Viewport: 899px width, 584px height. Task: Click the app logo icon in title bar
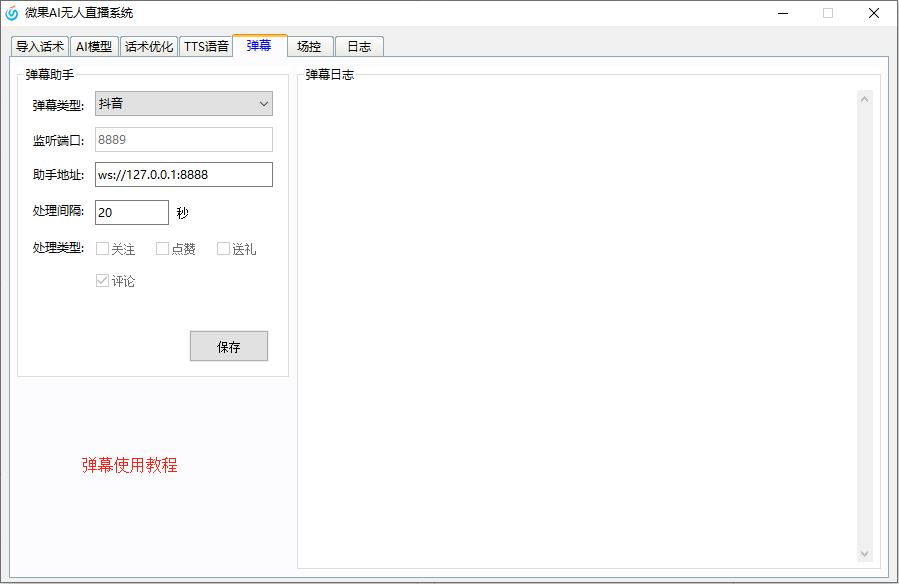click(x=12, y=13)
